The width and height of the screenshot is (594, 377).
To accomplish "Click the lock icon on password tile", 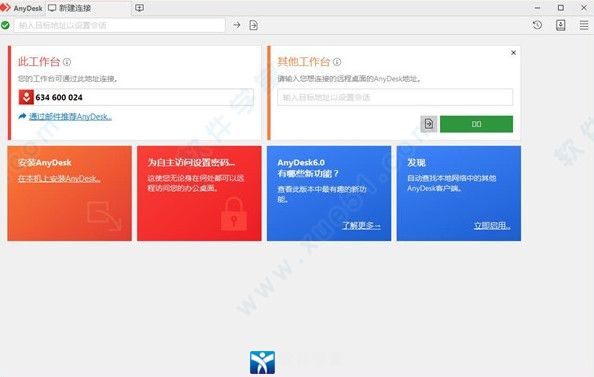I will tap(234, 214).
